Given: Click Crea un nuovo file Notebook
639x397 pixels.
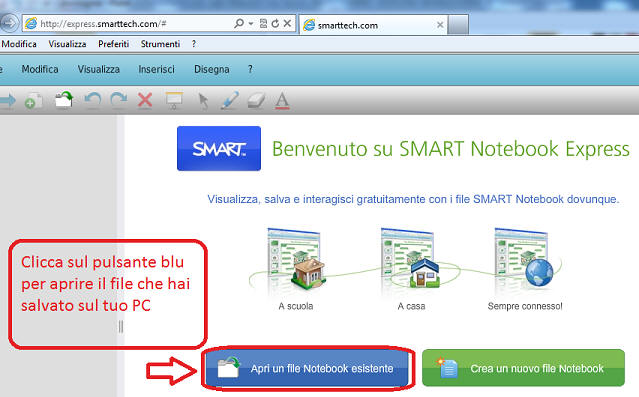Looking at the screenshot, I should coord(523,368).
